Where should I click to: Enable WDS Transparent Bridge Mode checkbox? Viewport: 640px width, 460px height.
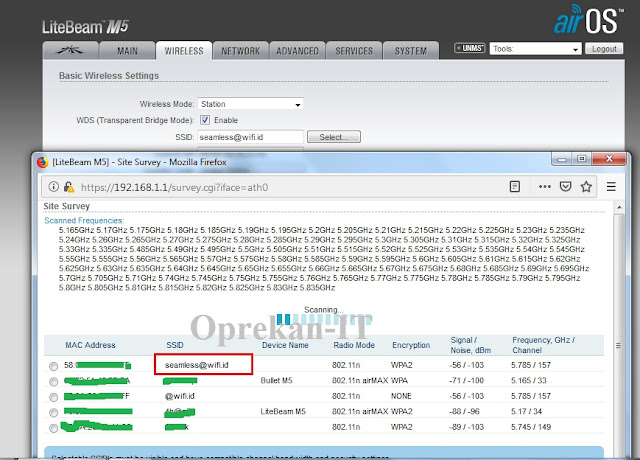click(x=205, y=120)
